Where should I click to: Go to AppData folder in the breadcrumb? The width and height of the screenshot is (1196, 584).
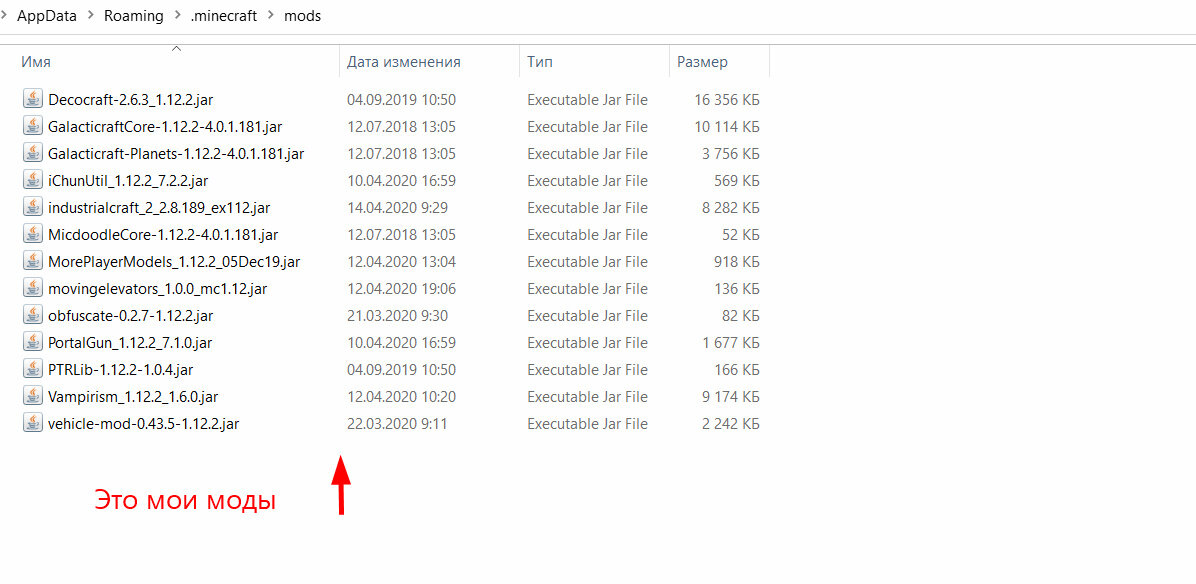click(47, 16)
